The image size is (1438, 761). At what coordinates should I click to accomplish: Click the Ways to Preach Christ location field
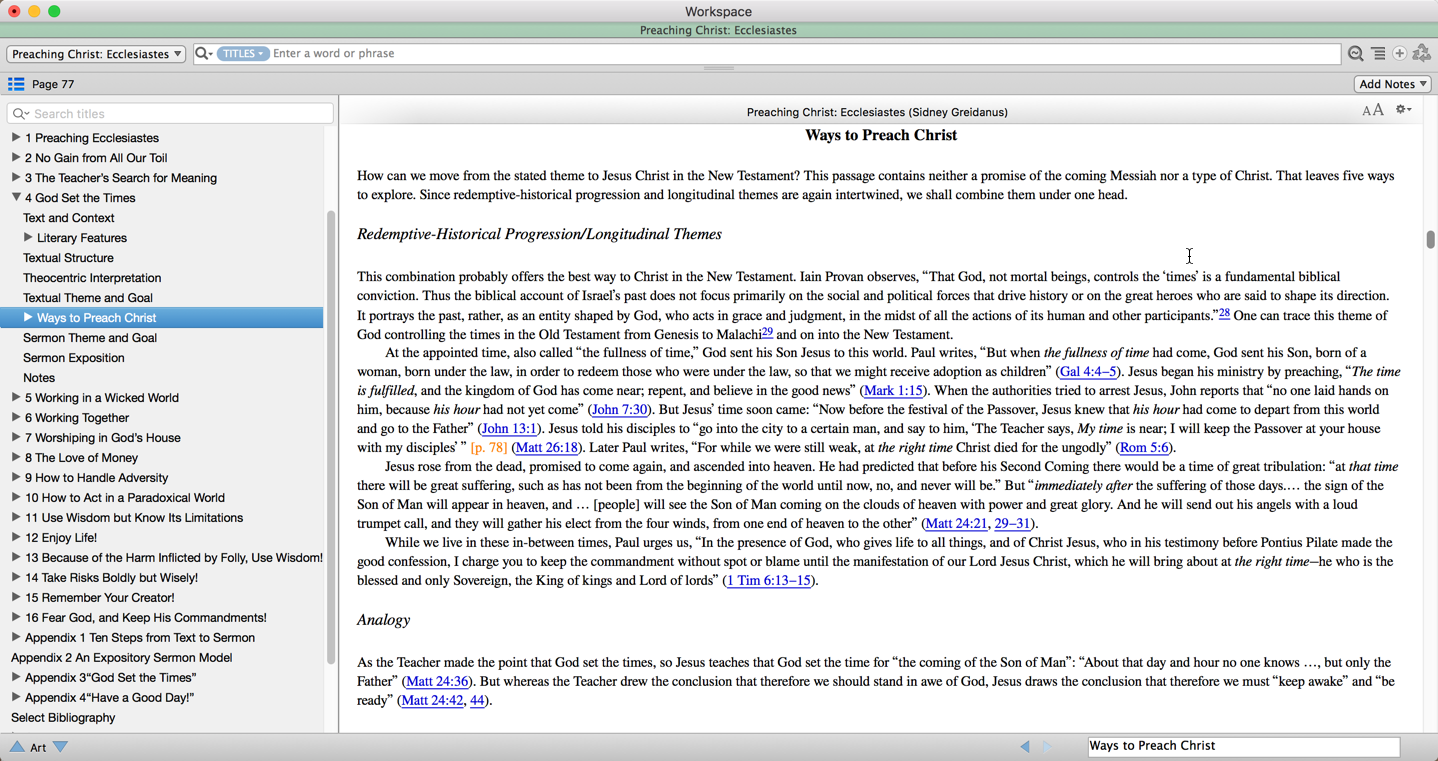[1244, 746]
